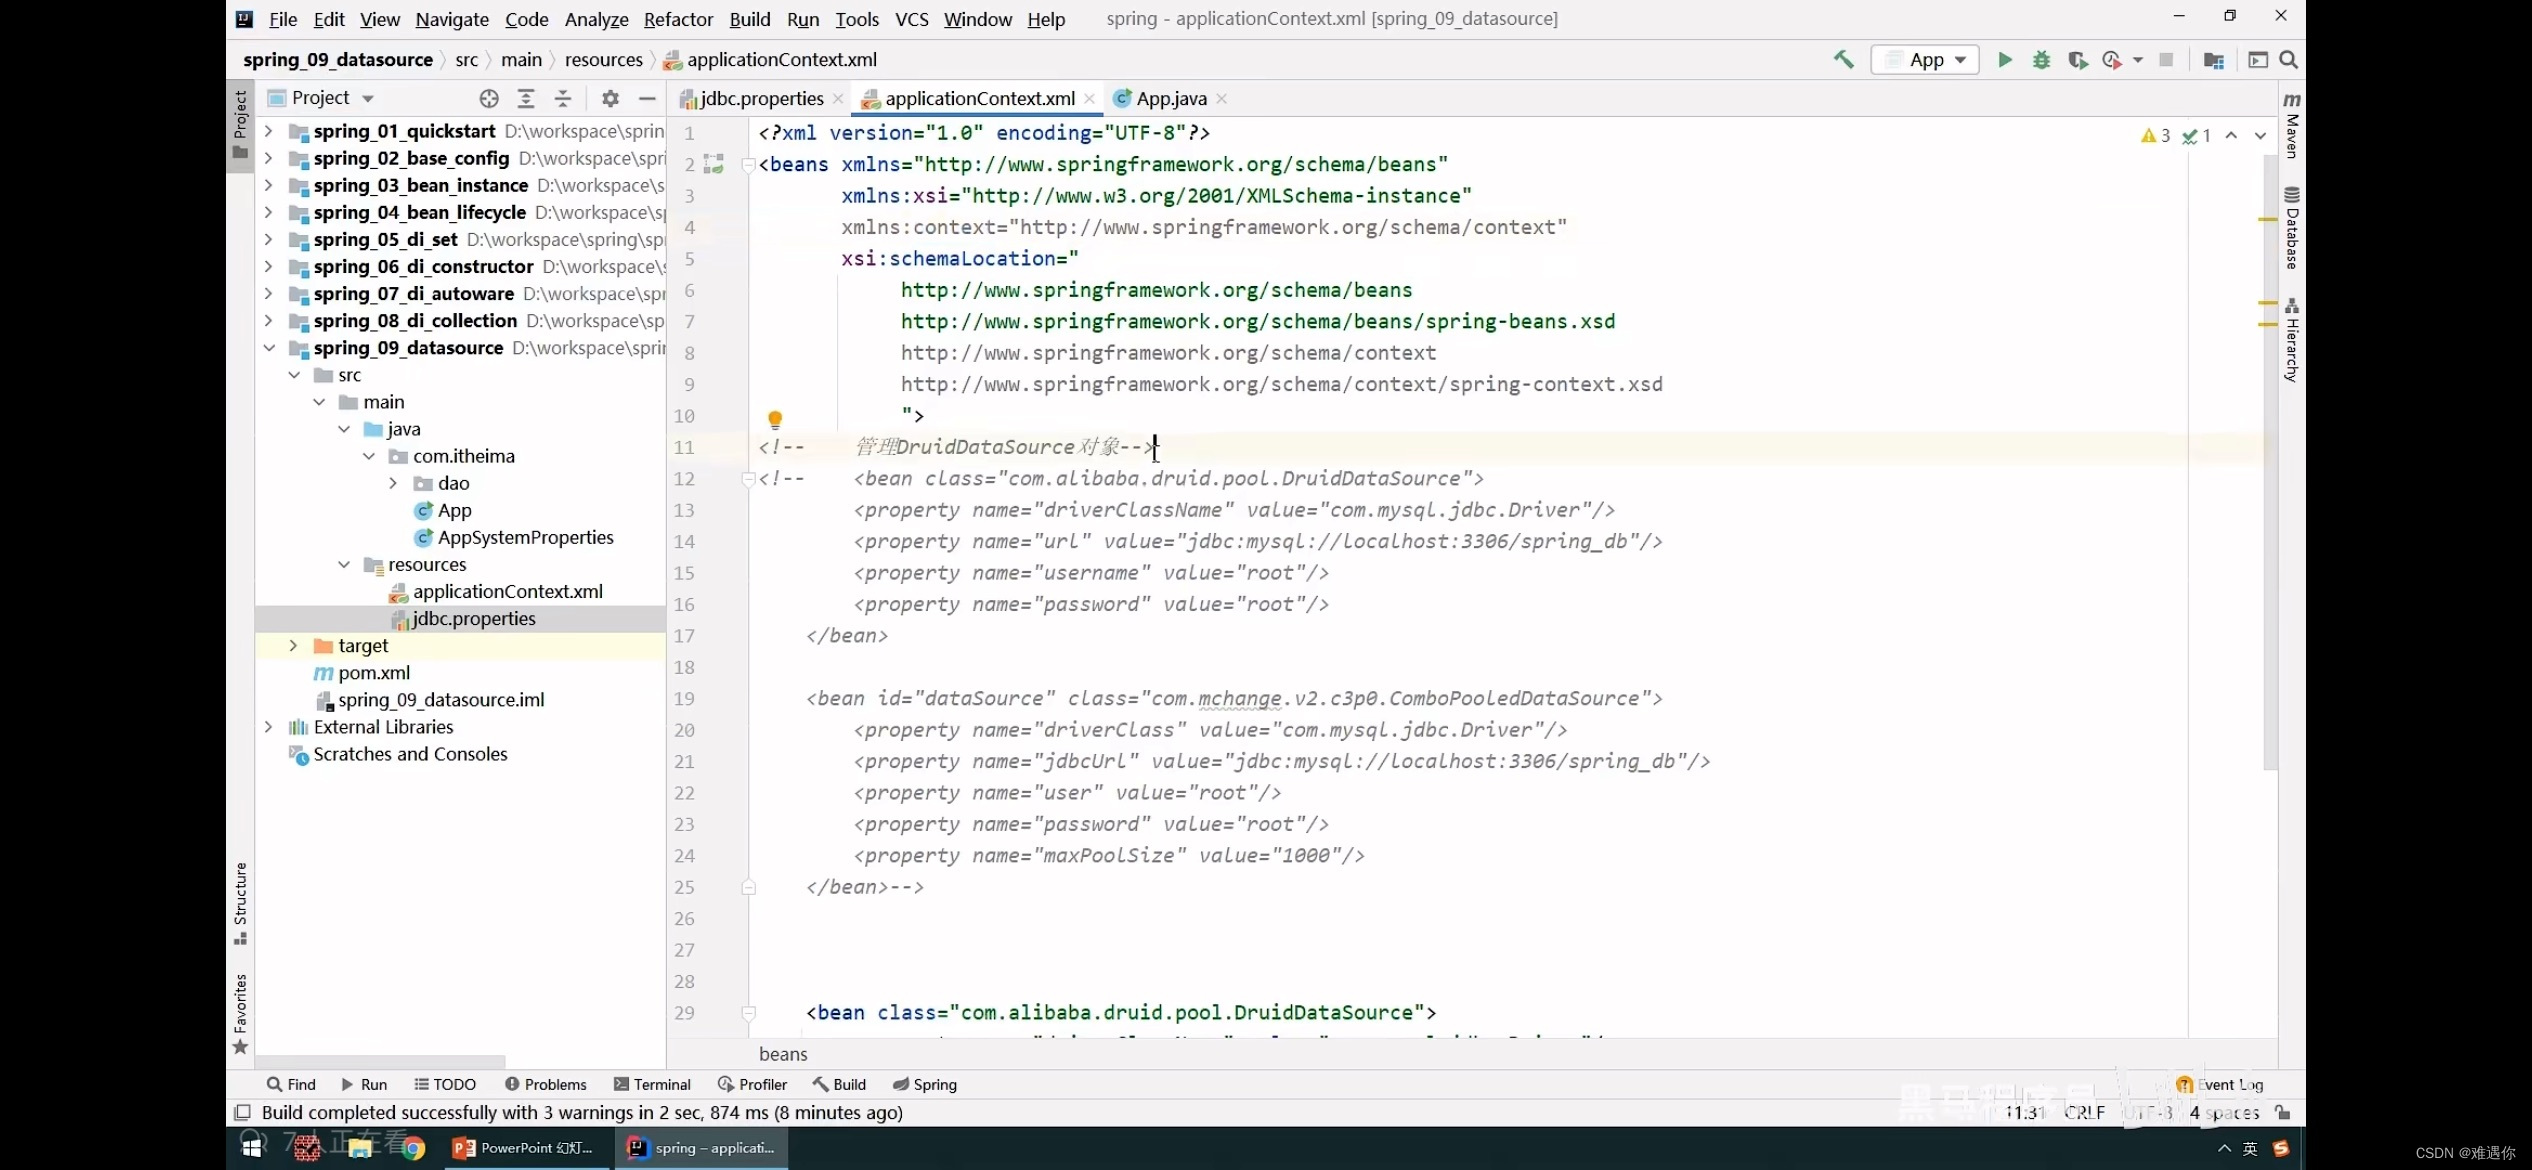Jump to previous highlighted error arrow
The width and height of the screenshot is (2532, 1170).
(2231, 135)
